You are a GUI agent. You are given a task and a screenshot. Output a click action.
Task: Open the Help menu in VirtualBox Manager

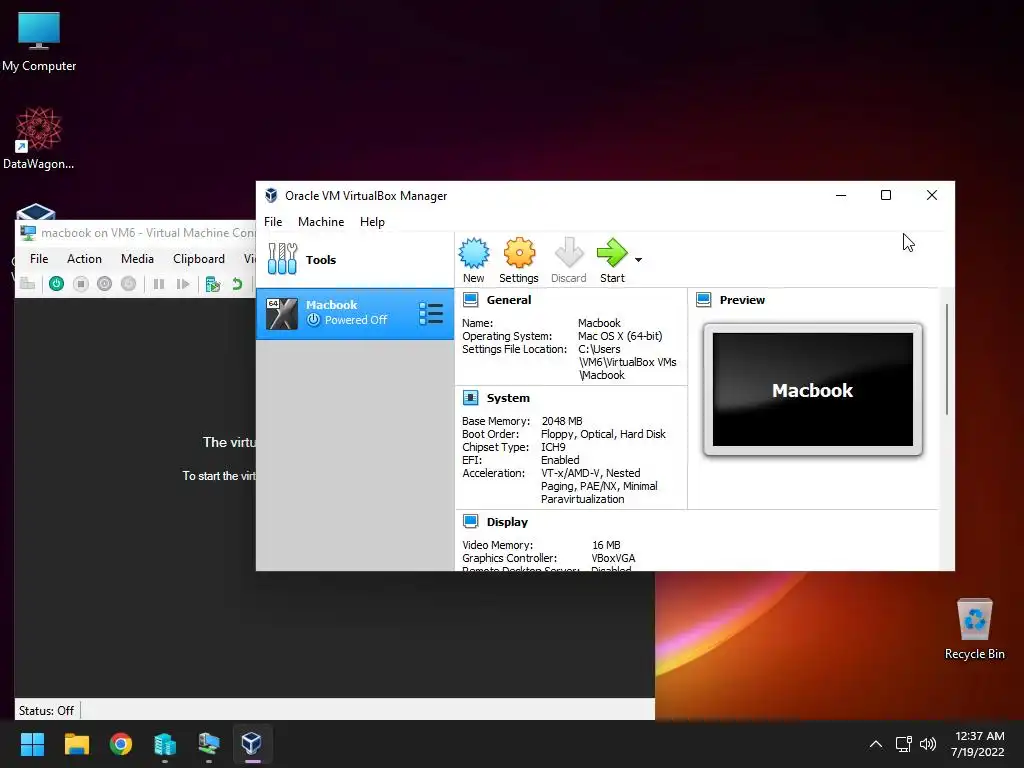(x=372, y=222)
